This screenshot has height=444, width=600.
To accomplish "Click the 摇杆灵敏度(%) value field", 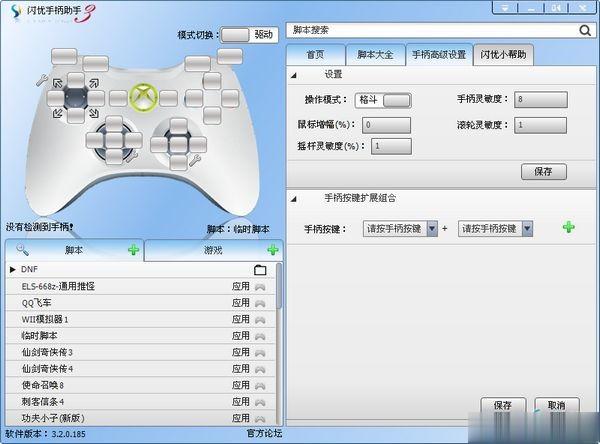I will coord(391,146).
